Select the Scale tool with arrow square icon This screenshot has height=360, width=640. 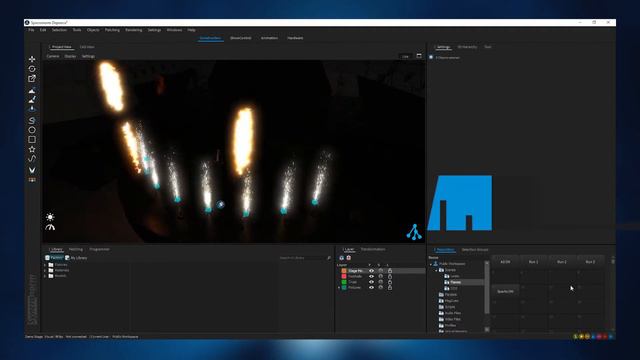pyautogui.click(x=32, y=78)
